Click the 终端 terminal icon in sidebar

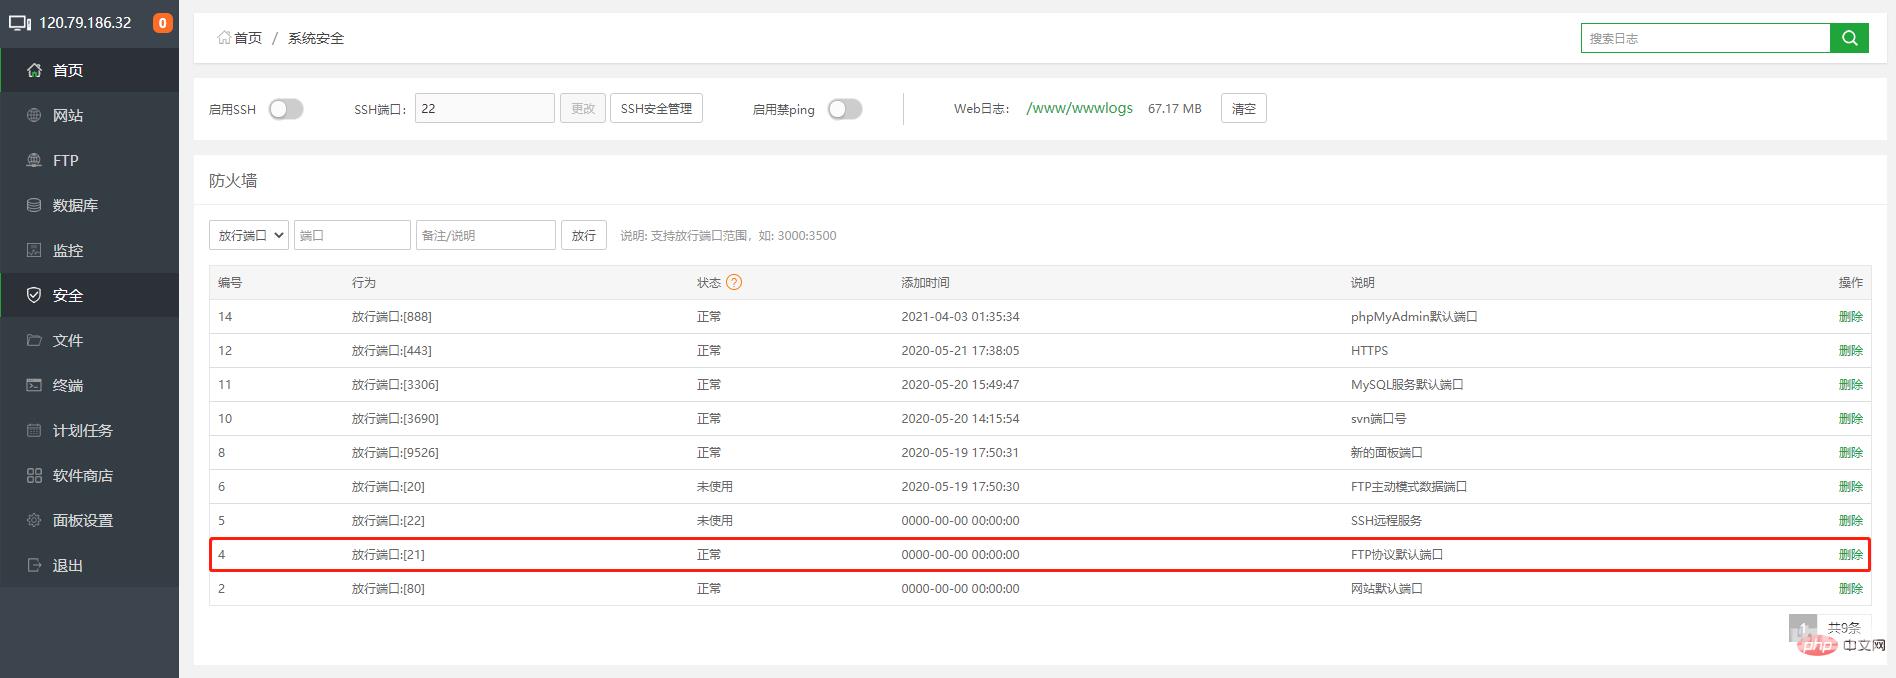[34, 385]
